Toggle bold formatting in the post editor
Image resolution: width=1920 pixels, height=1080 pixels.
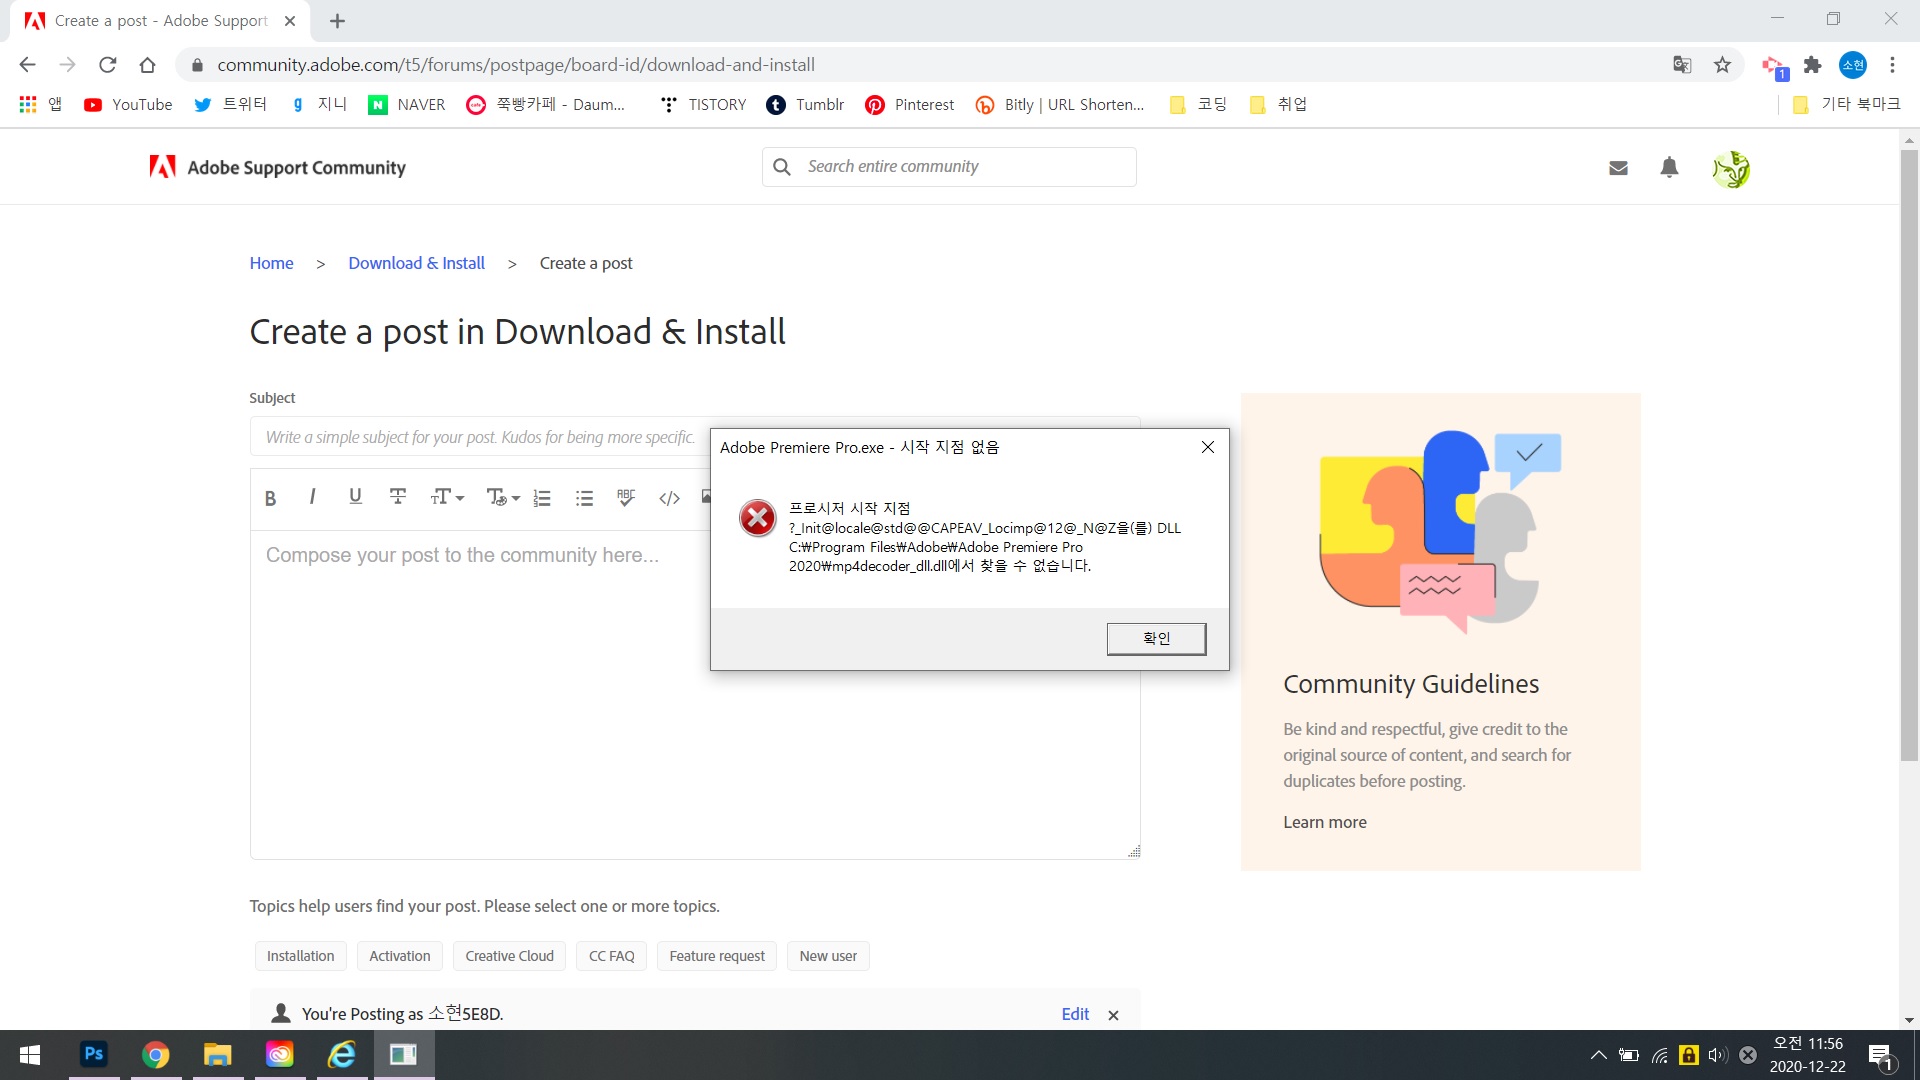(270, 497)
